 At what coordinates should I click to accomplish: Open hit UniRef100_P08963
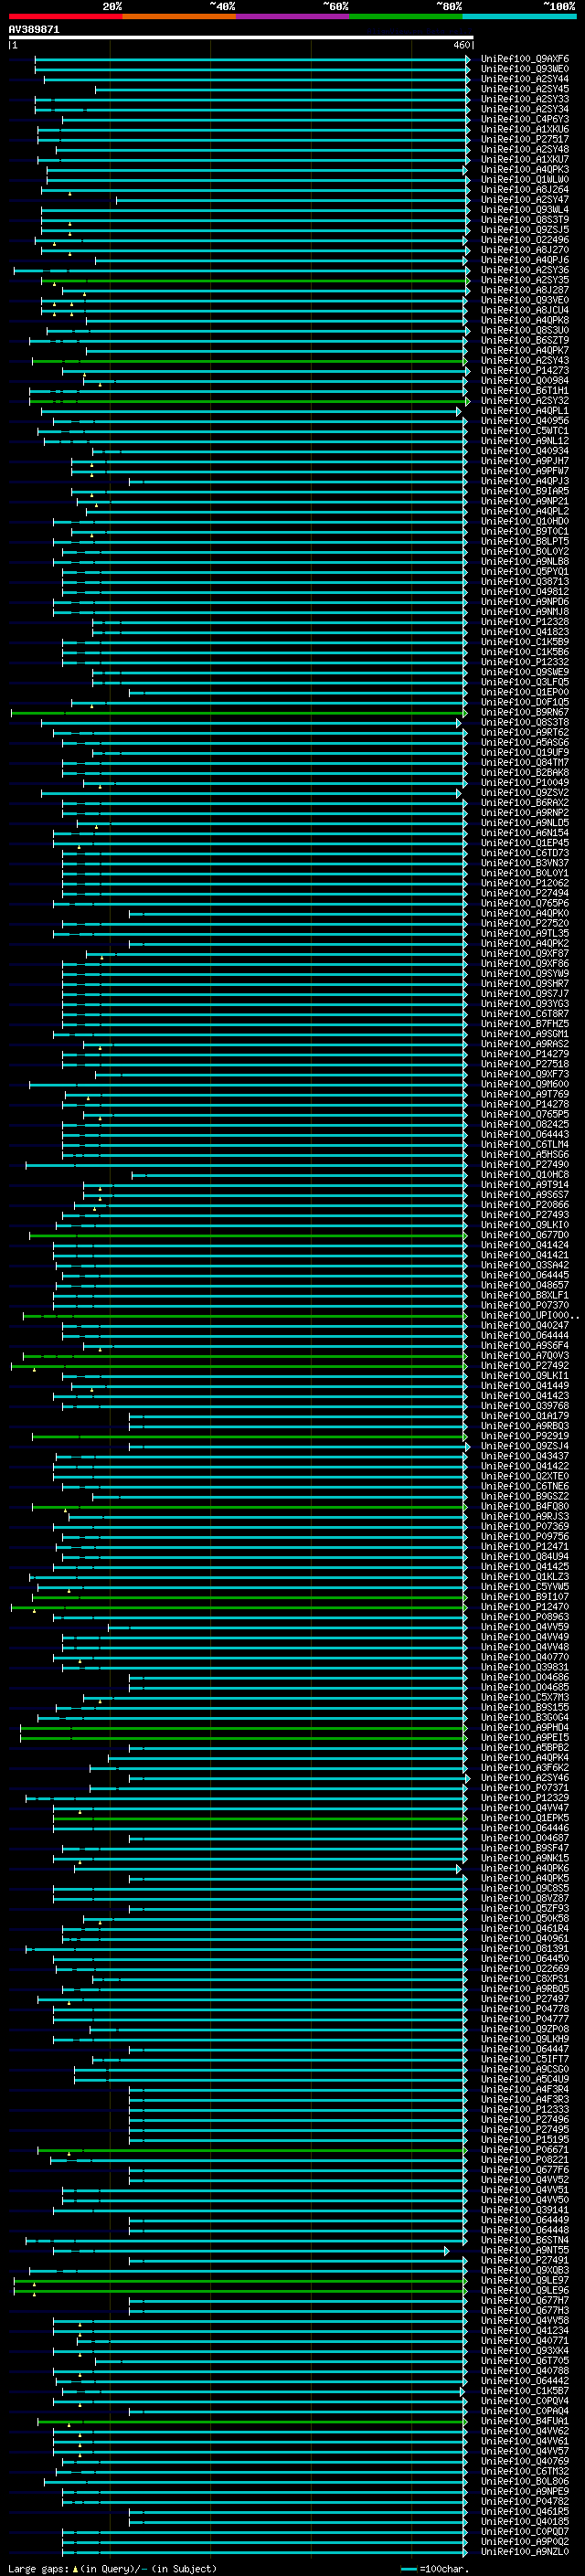tap(525, 1617)
